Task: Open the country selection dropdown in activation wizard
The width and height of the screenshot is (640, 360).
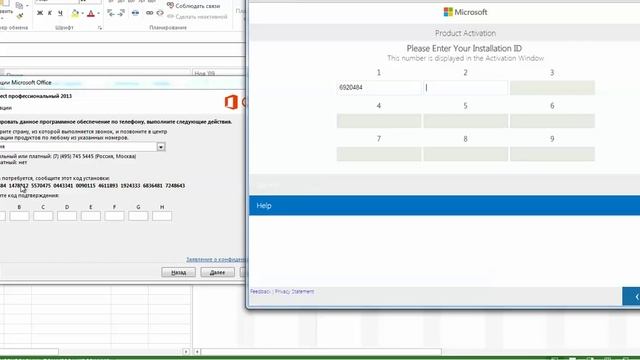Action: coord(161,147)
